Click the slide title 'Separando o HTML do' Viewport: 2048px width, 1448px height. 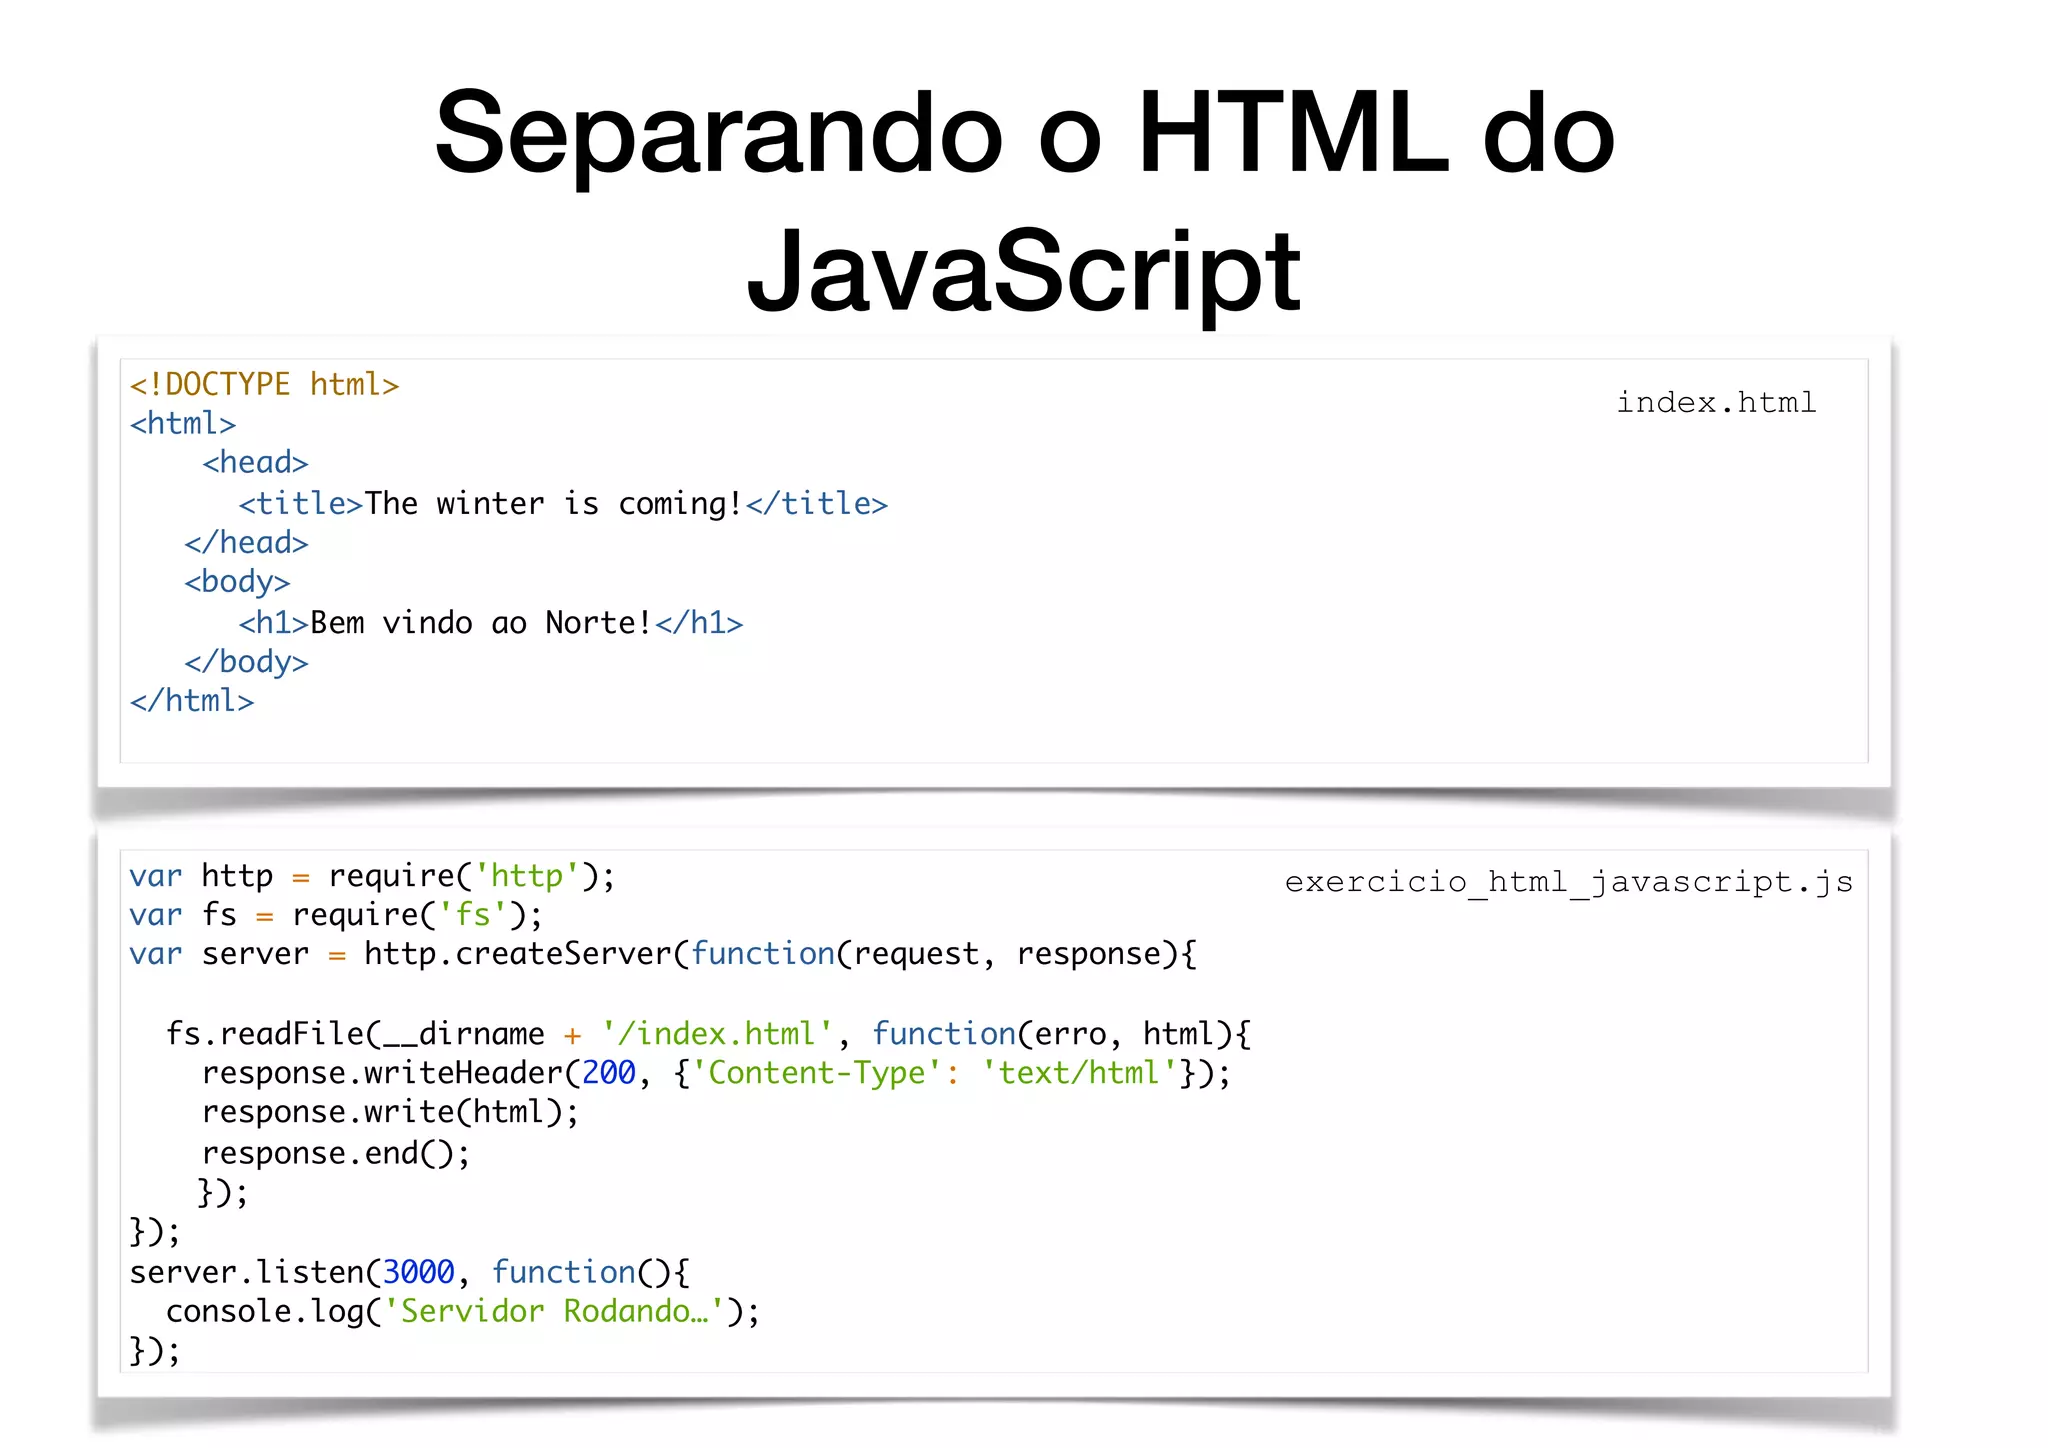(1024, 133)
